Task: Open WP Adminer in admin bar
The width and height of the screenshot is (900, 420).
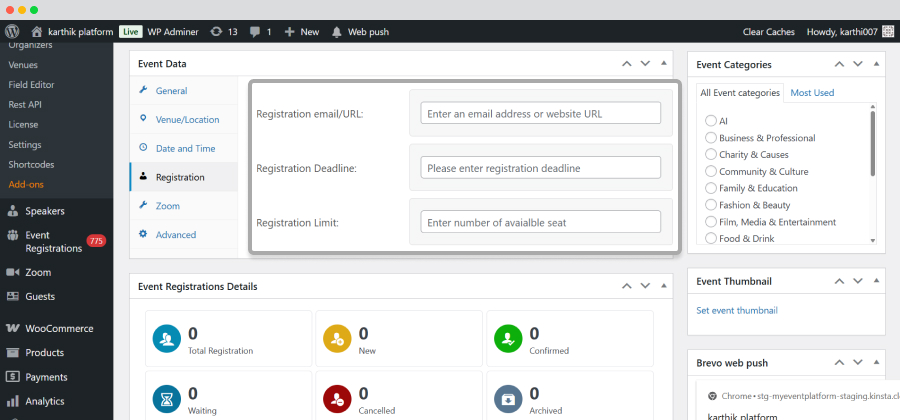Action: (173, 32)
